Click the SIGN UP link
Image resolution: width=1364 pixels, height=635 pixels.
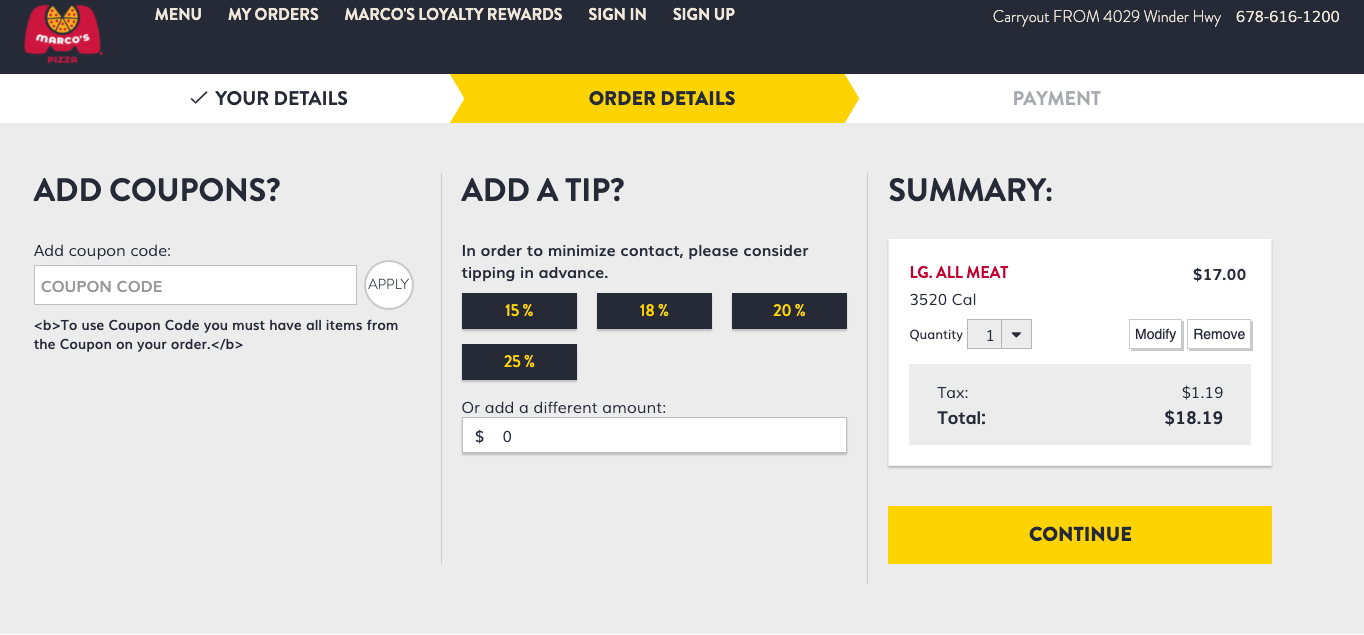coord(703,15)
